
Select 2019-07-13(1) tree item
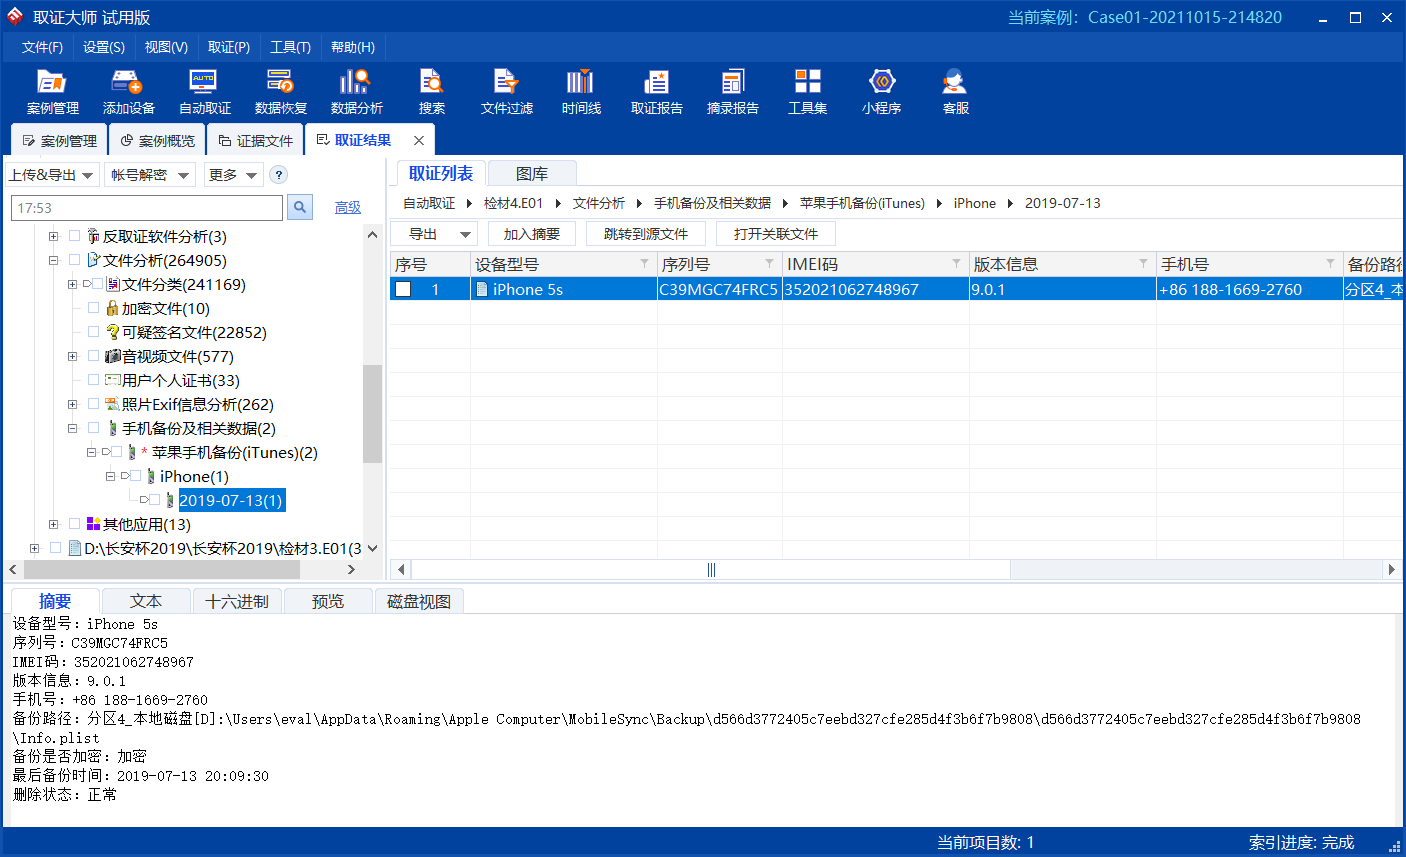click(231, 501)
